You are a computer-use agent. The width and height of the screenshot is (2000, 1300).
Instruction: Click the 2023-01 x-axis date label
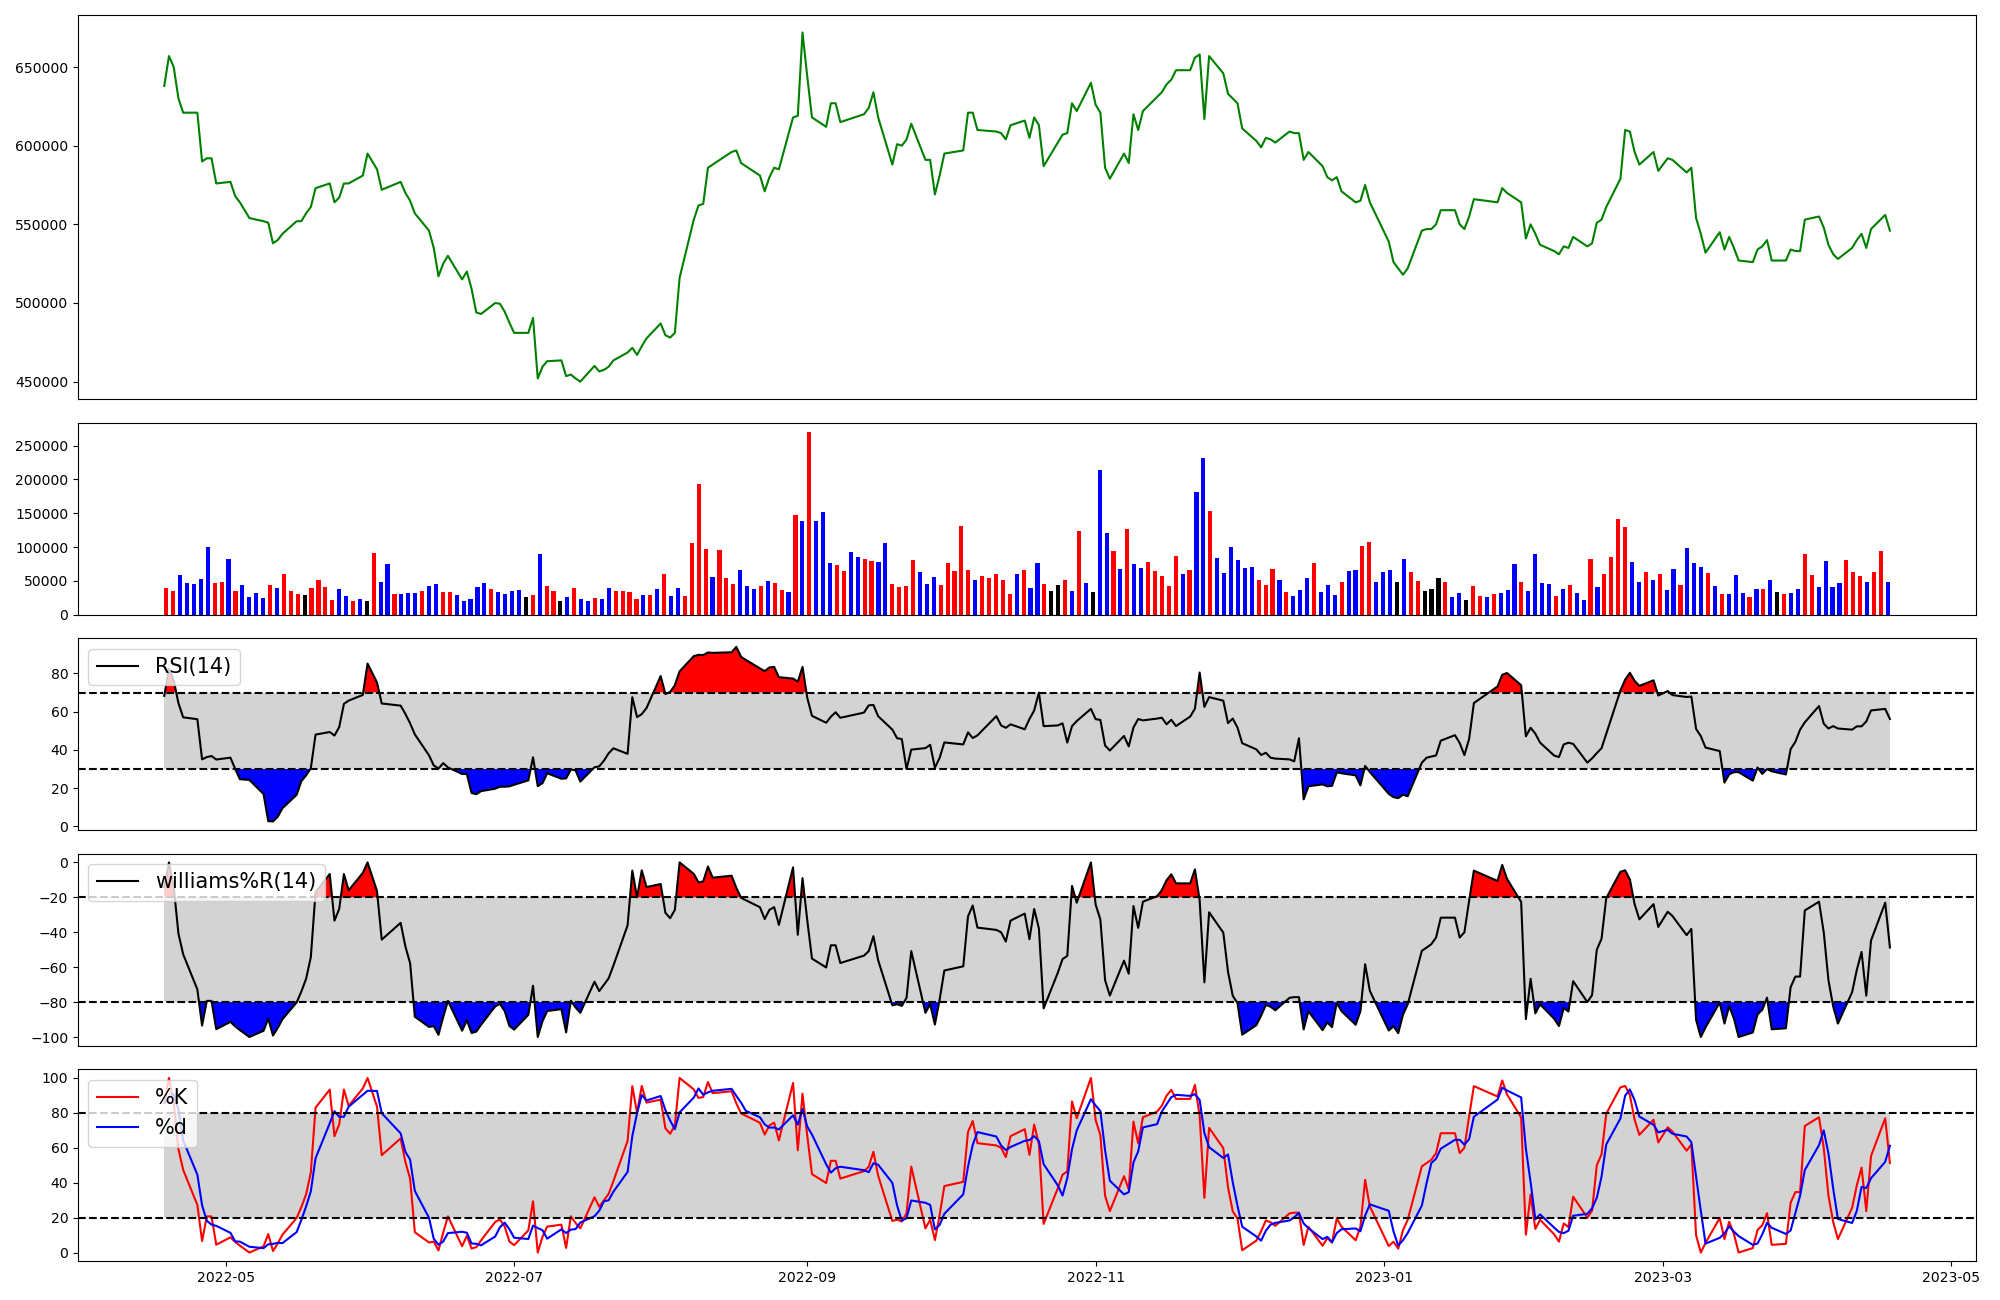tap(1384, 1277)
